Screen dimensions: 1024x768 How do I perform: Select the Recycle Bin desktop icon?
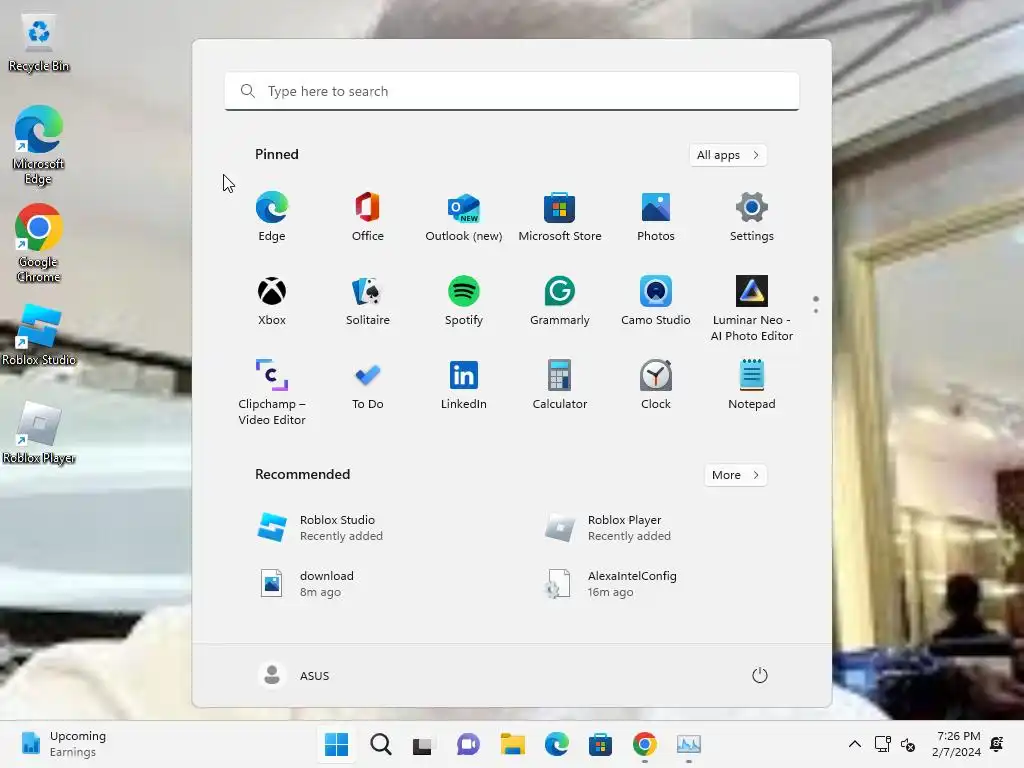pyautogui.click(x=39, y=43)
